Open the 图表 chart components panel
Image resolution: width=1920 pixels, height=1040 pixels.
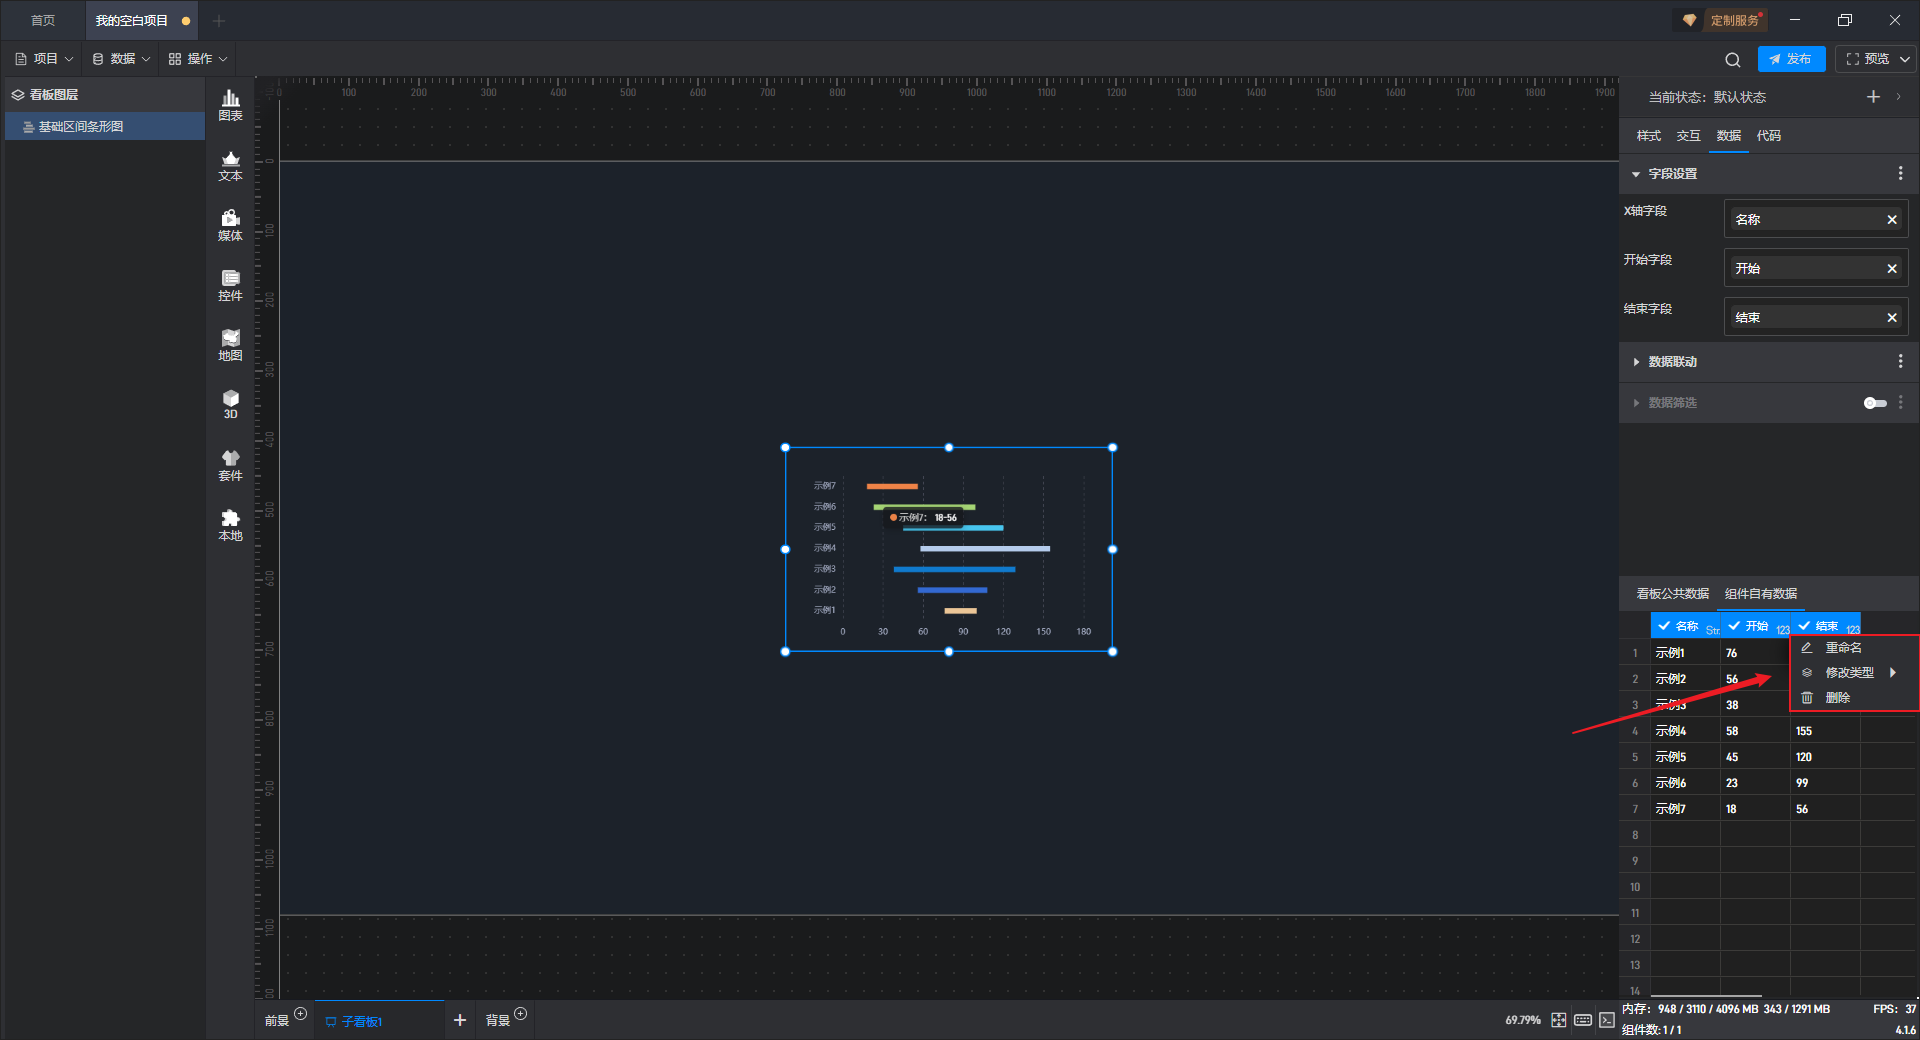point(230,104)
